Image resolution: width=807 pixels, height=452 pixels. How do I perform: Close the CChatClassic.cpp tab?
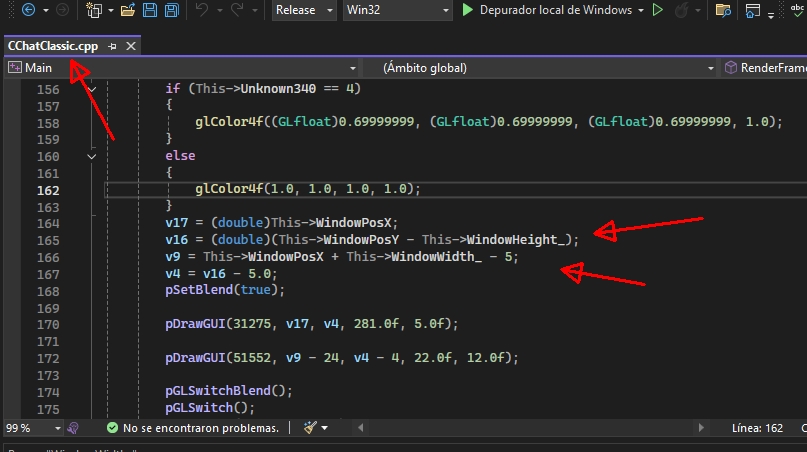tap(131, 46)
